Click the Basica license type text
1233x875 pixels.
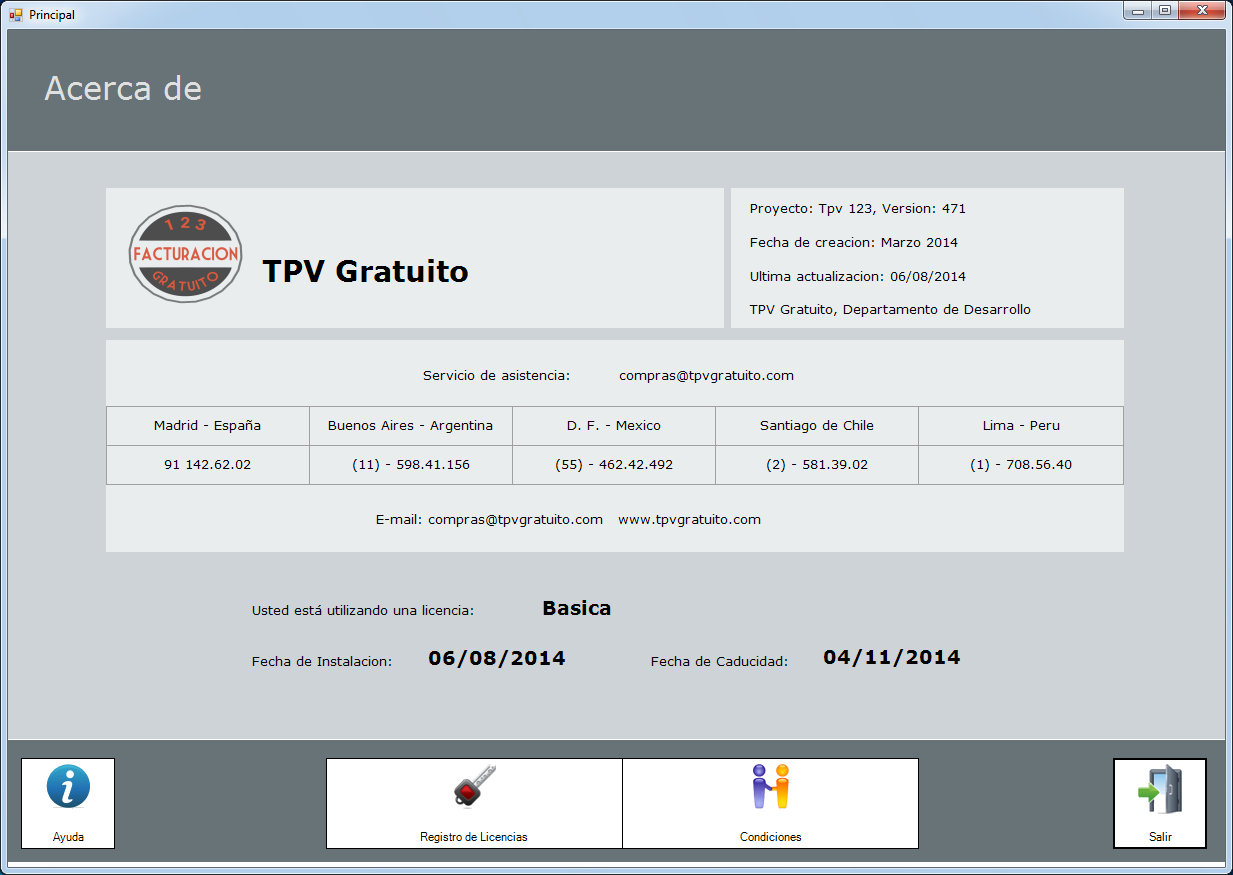pos(576,608)
